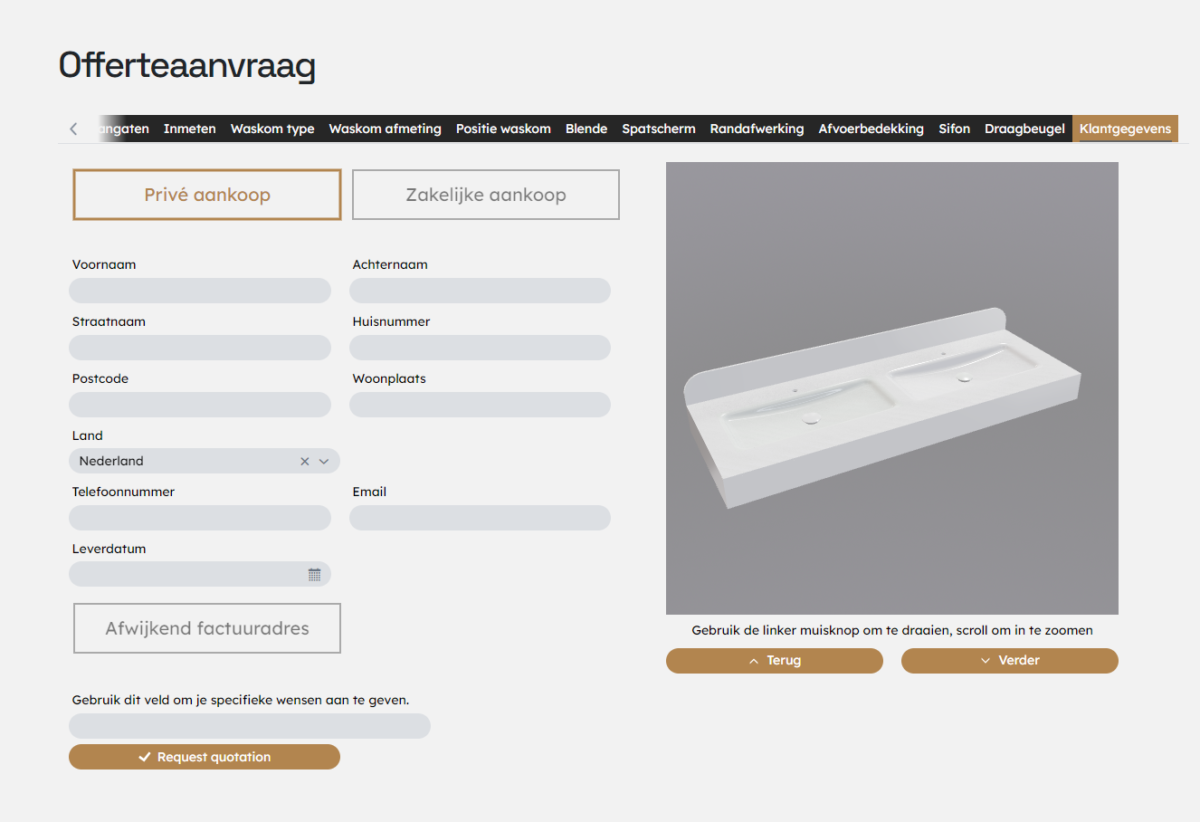Viewport: 1200px width, 822px height.
Task: Open the Waskom type tab
Action: tap(272, 129)
